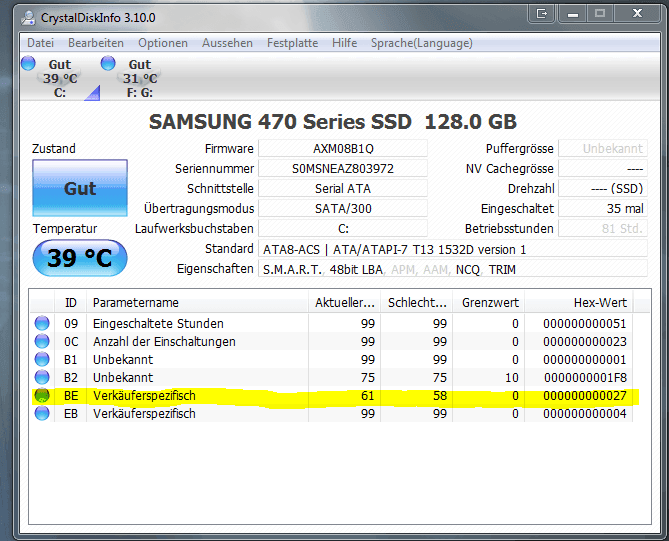
Task: Open the Bearbeiten menu
Action: pyautogui.click(x=96, y=43)
